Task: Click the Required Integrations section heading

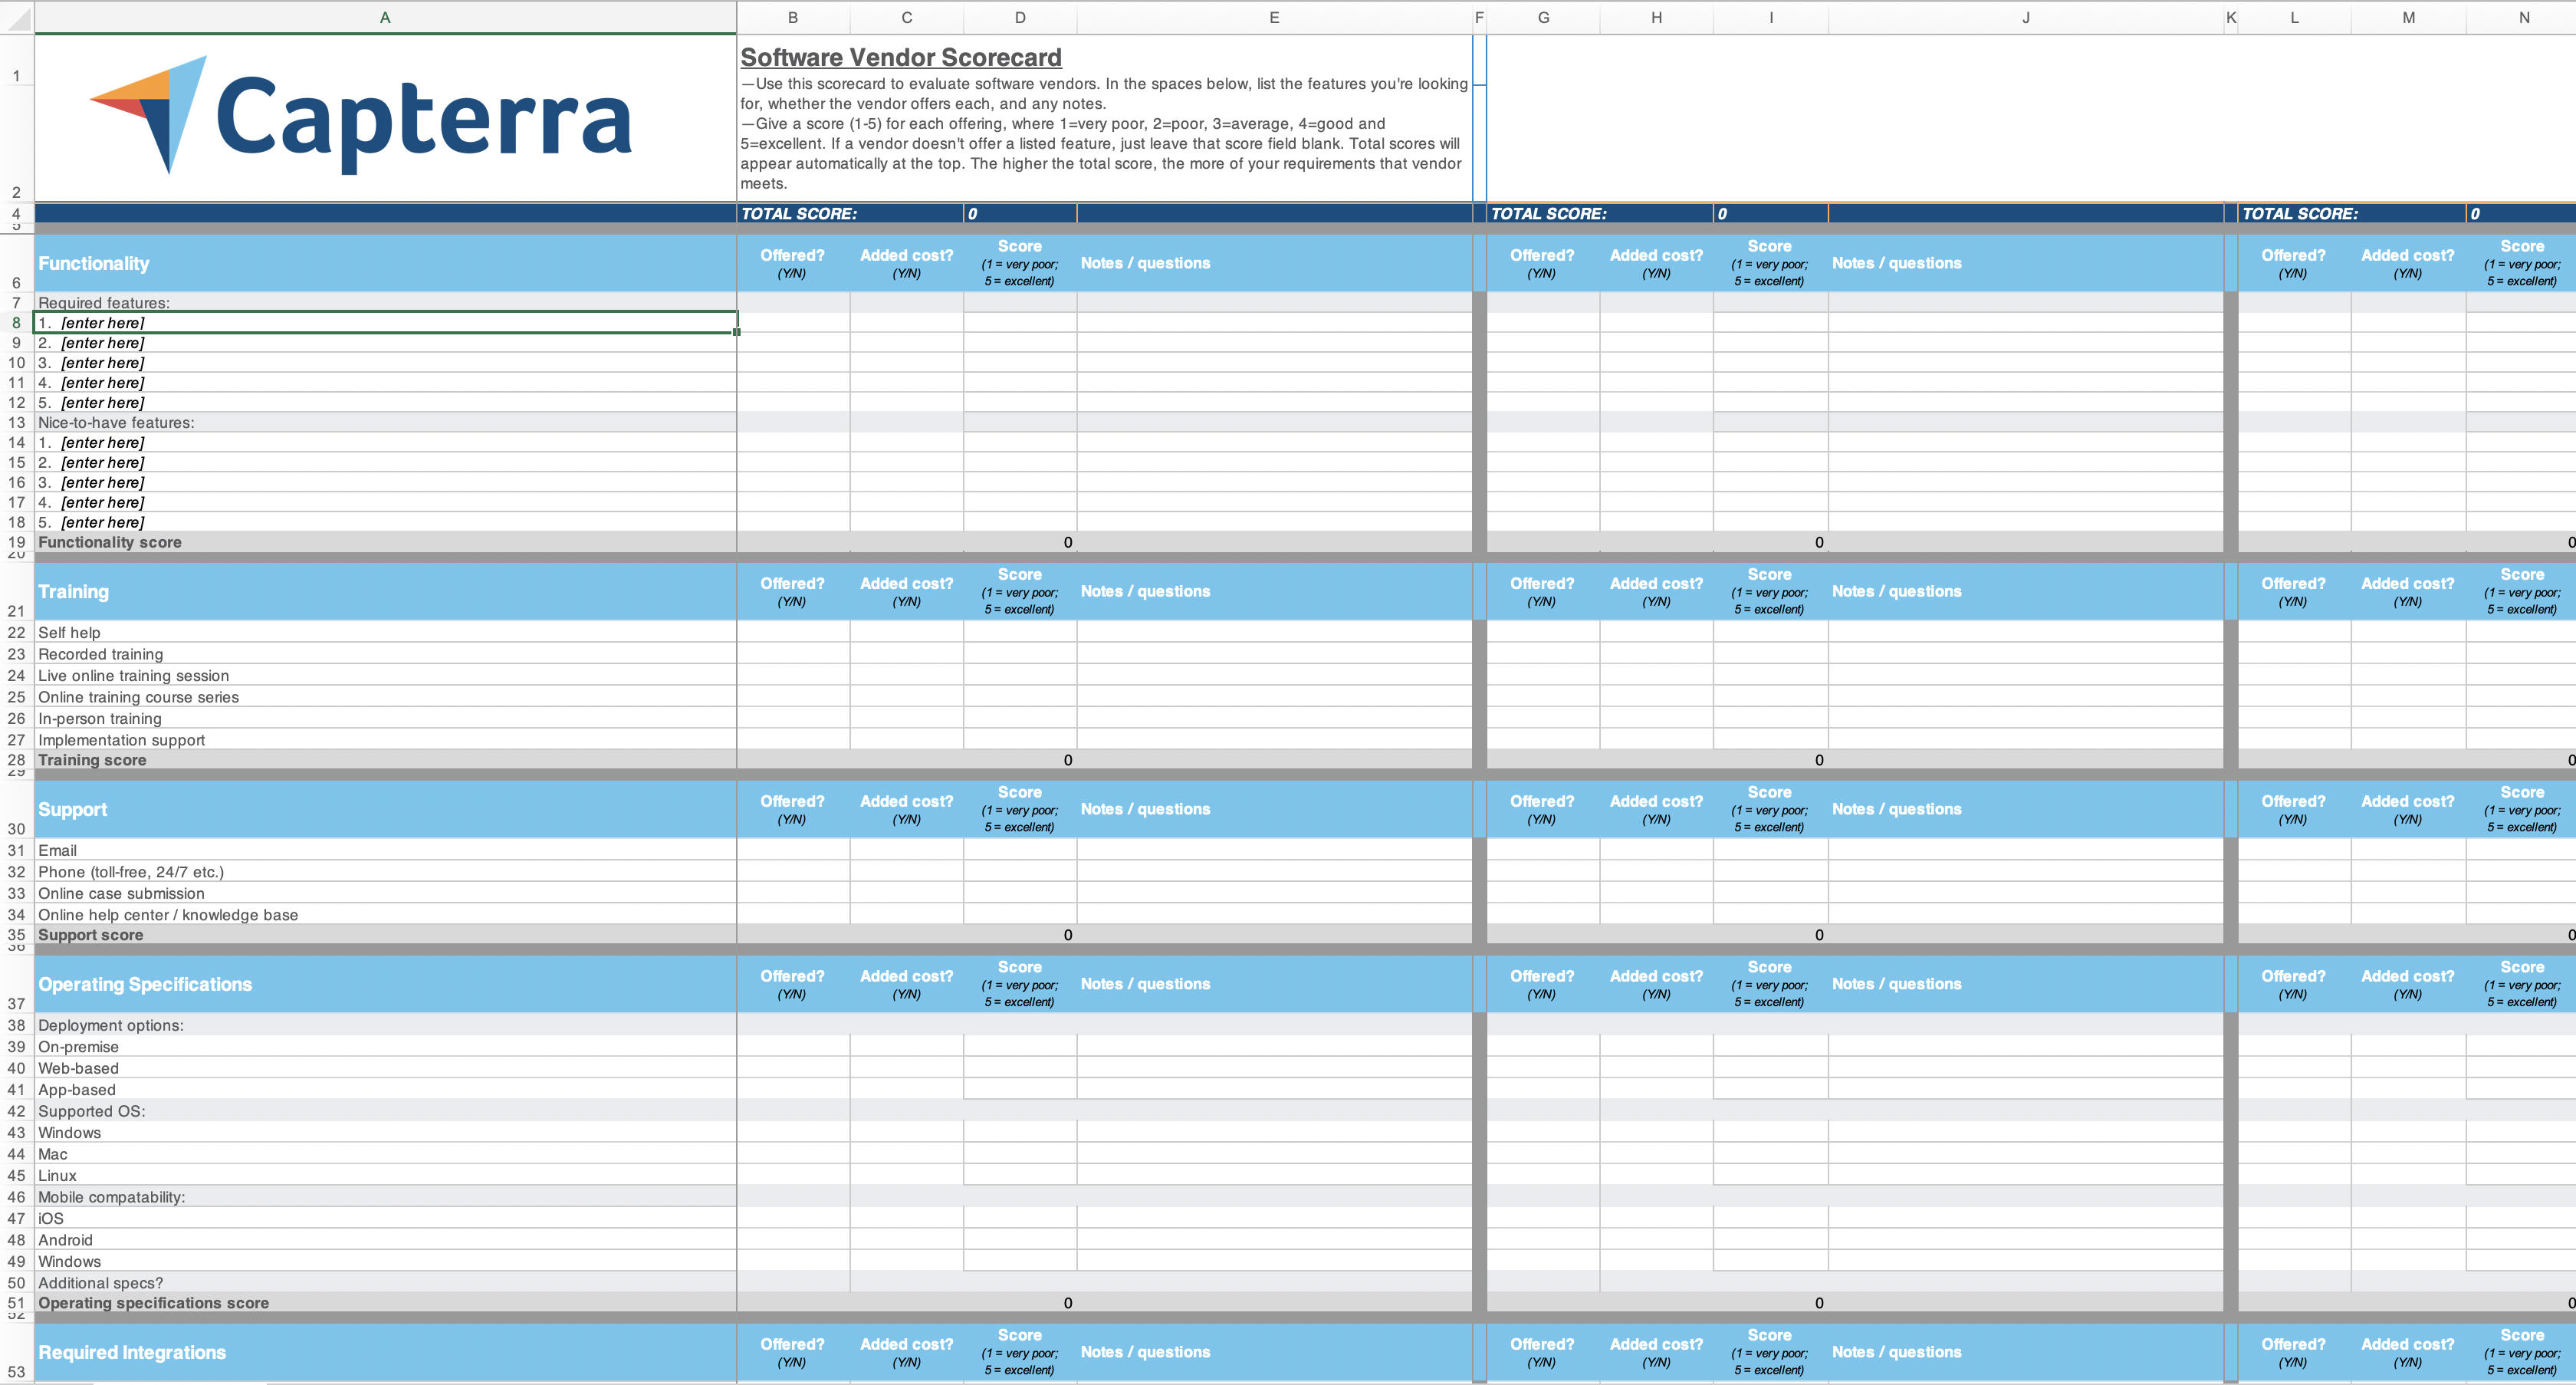Action: coord(132,1352)
